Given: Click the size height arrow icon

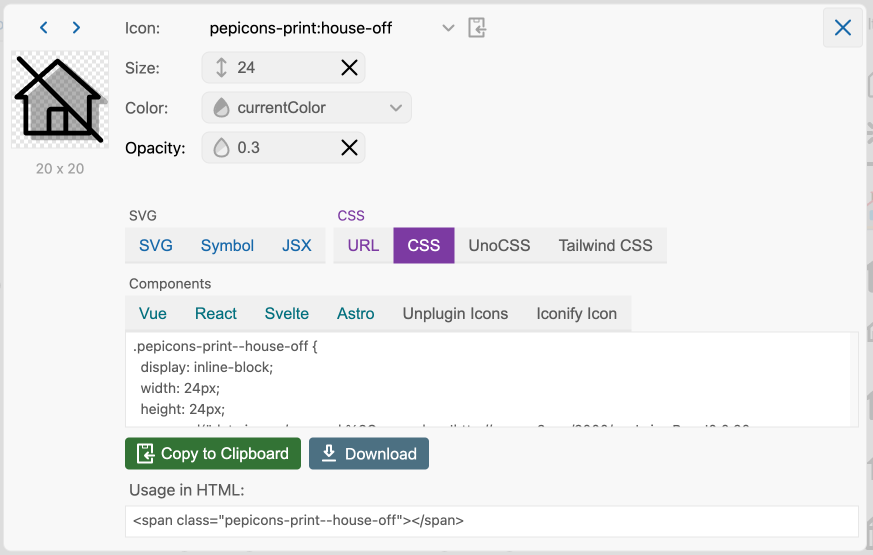Looking at the screenshot, I should coord(221,68).
